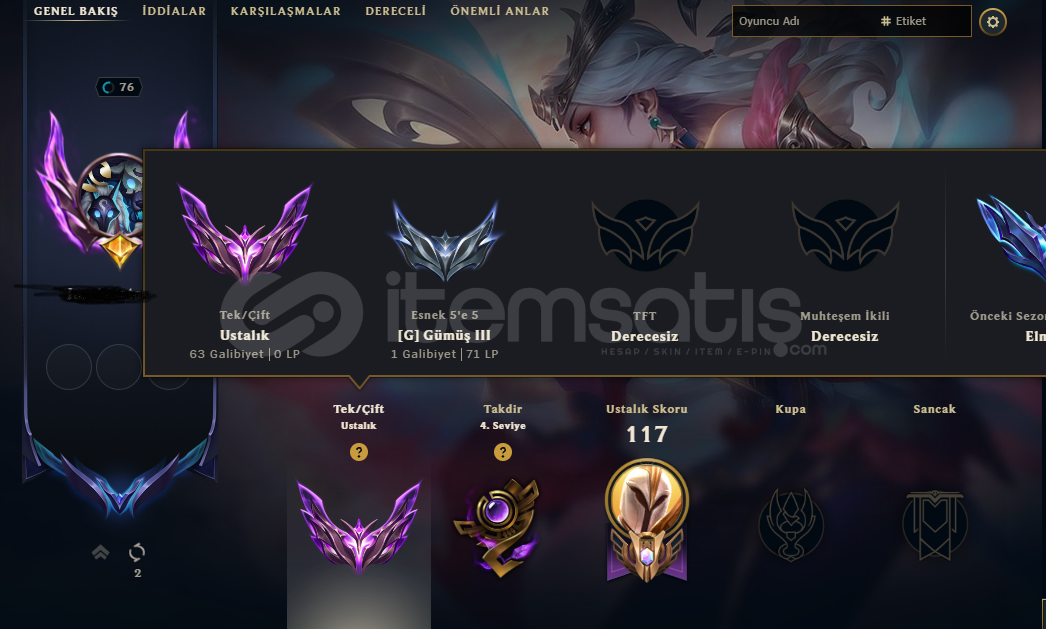Click the refresh arrows icon above 2
Image resolution: width=1046 pixels, height=629 pixels.
137,552
